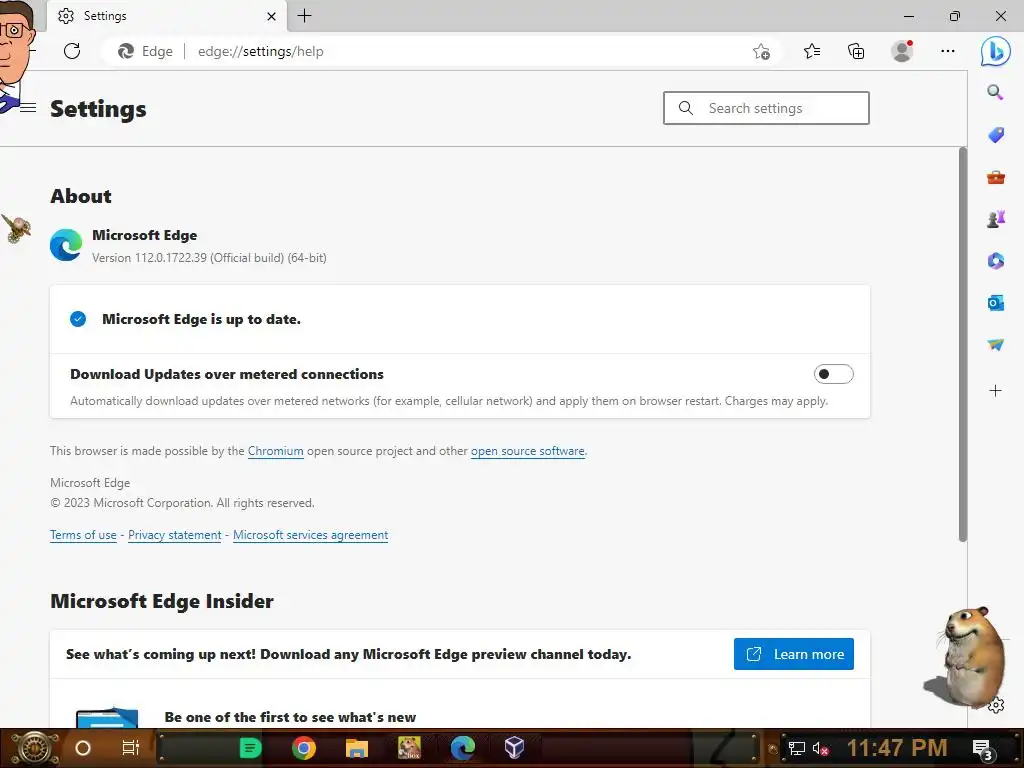Open the network status tray icon
The width and height of the screenshot is (1024, 768).
(x=796, y=748)
